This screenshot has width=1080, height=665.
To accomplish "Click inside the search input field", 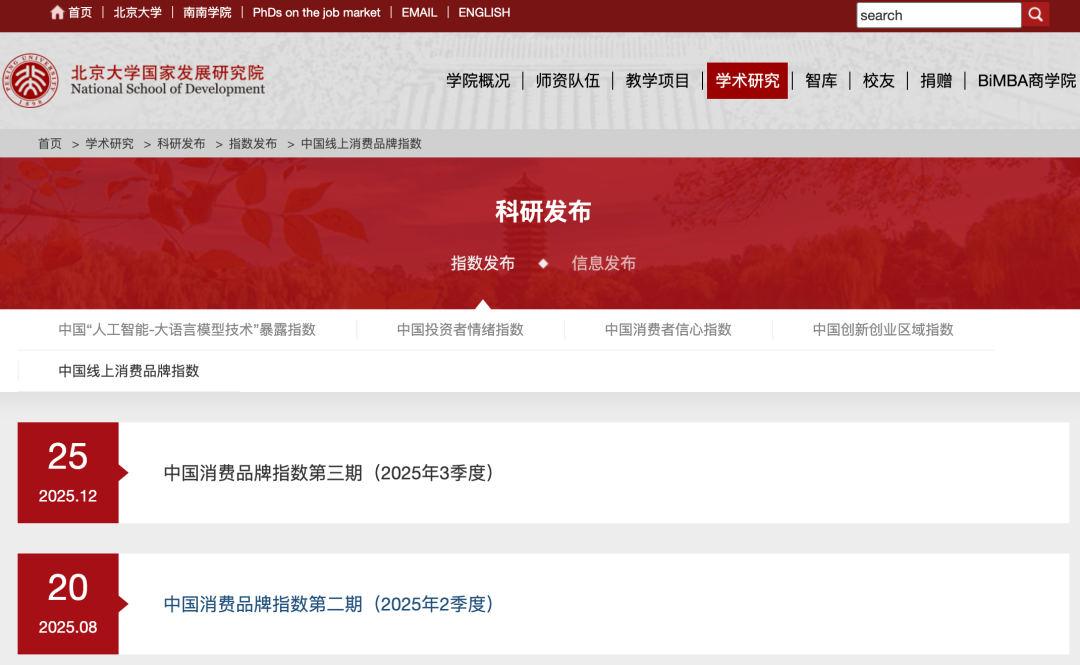I will (935, 15).
